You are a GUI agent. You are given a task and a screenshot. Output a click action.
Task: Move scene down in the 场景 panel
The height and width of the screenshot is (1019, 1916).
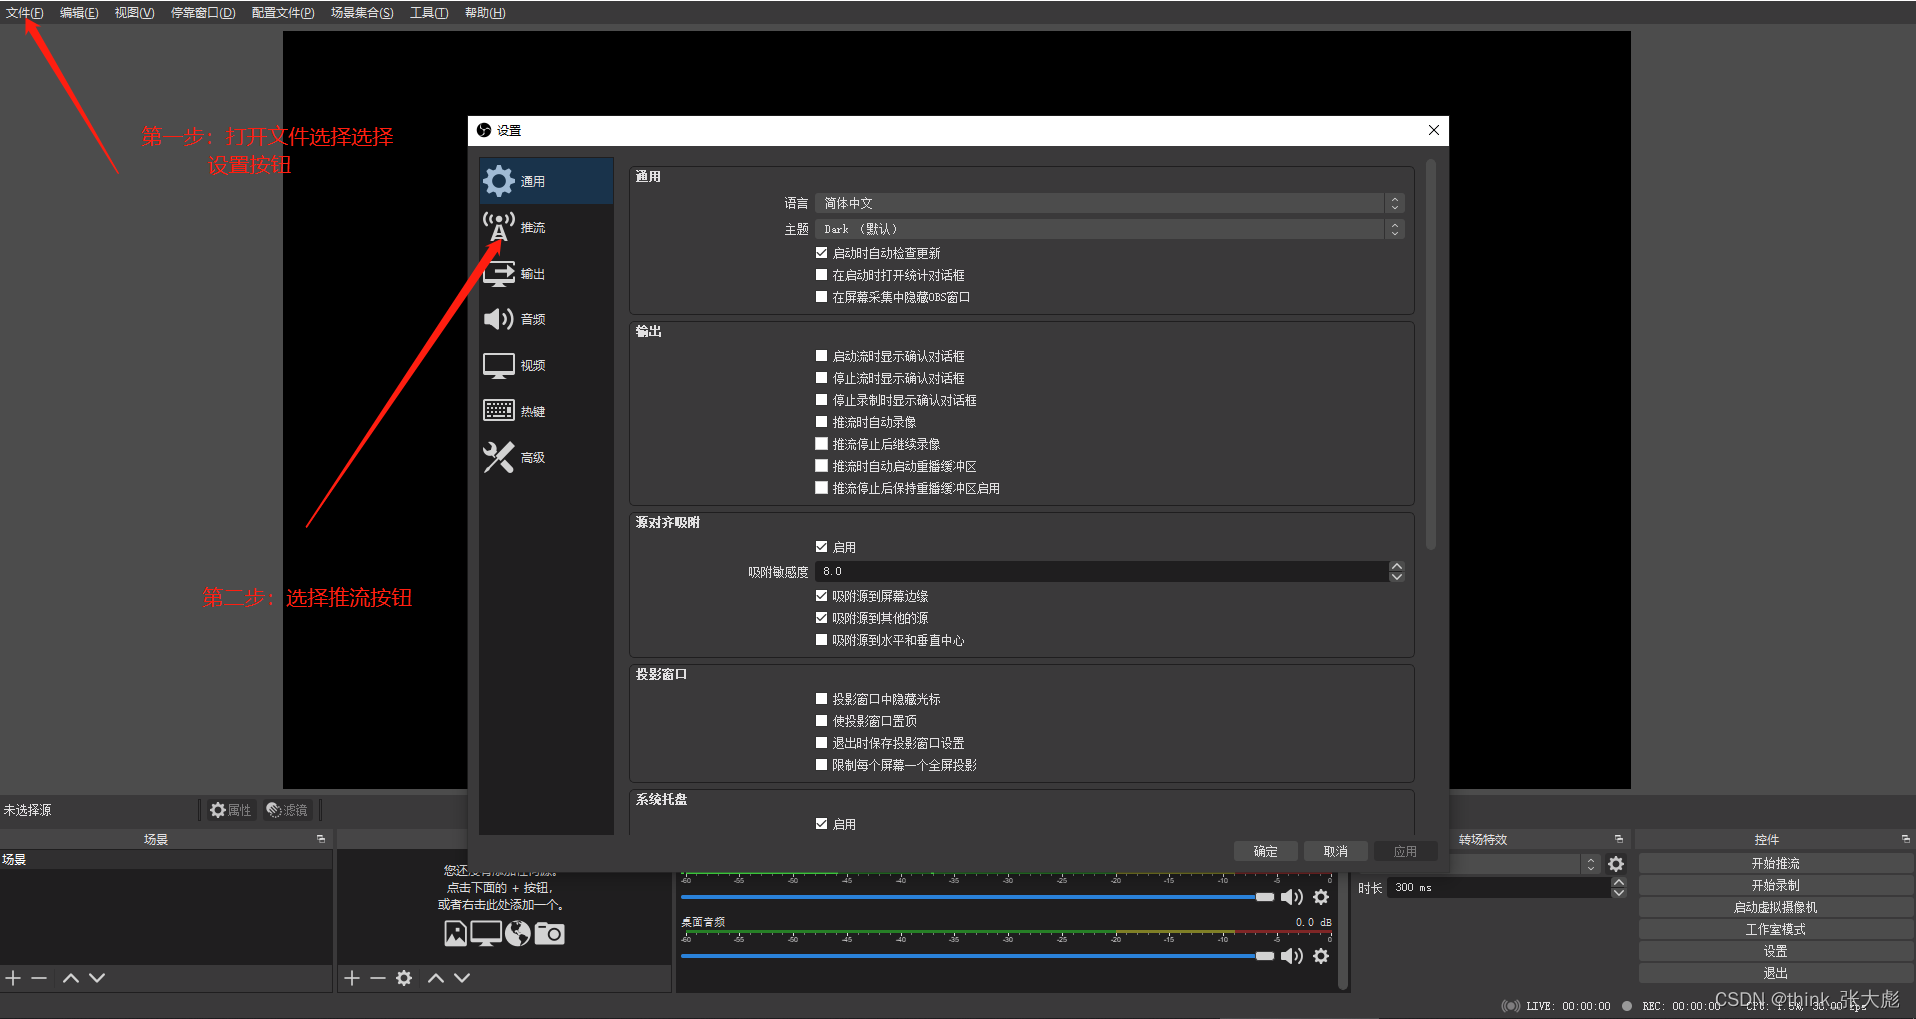coord(97,978)
